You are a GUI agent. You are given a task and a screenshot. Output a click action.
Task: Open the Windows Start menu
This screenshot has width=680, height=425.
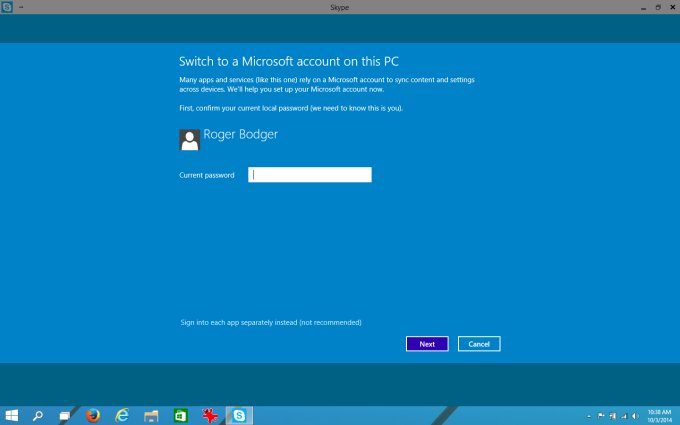point(12,415)
